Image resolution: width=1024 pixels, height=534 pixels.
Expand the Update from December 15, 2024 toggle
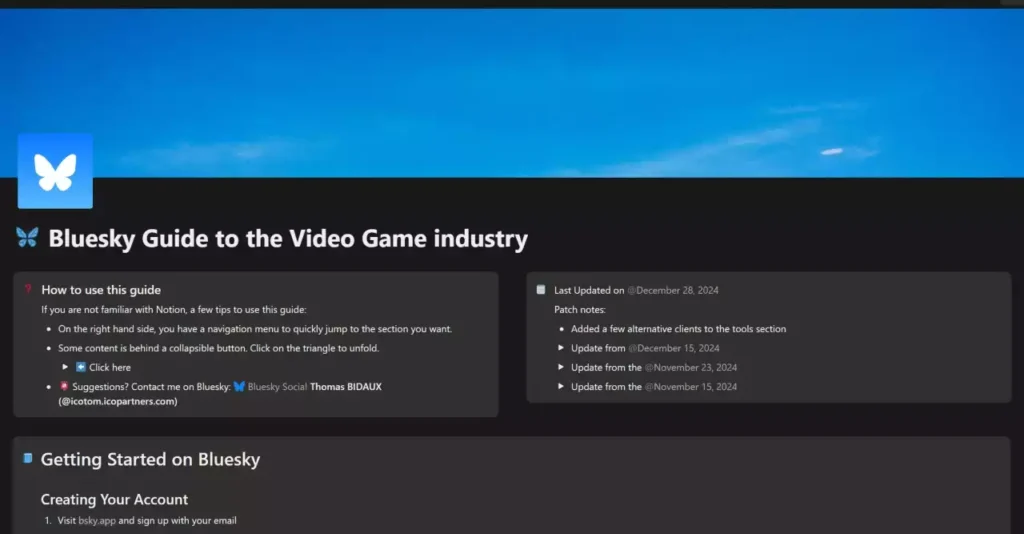pyautogui.click(x=561, y=348)
